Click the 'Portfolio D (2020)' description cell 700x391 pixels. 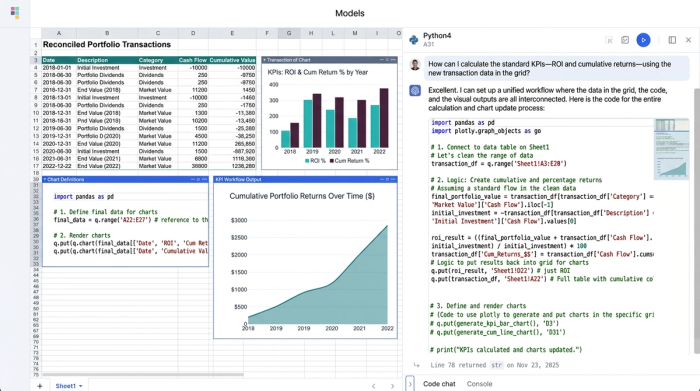point(107,136)
